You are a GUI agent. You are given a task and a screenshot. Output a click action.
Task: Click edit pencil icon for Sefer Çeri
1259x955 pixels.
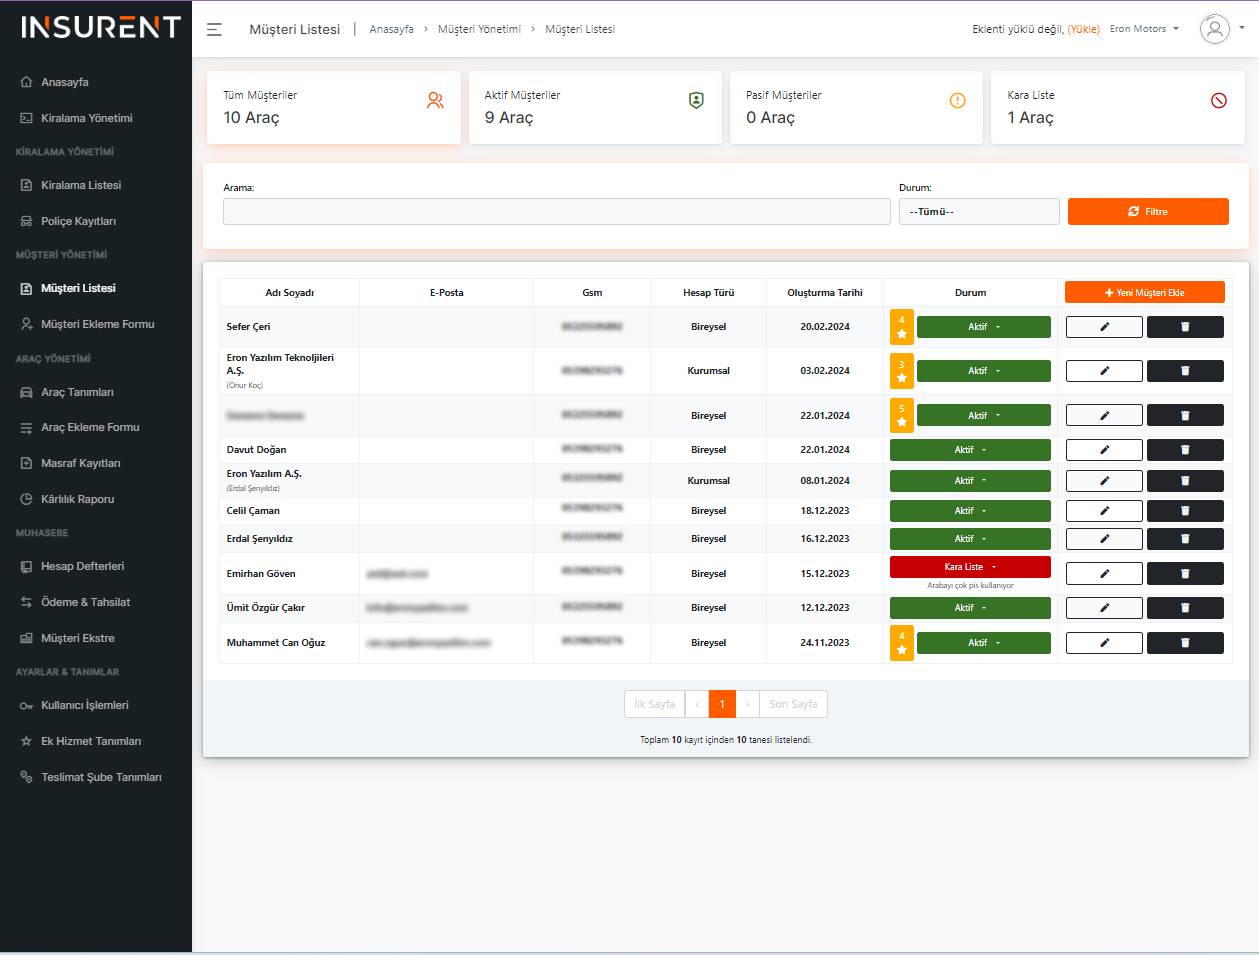click(x=1104, y=327)
